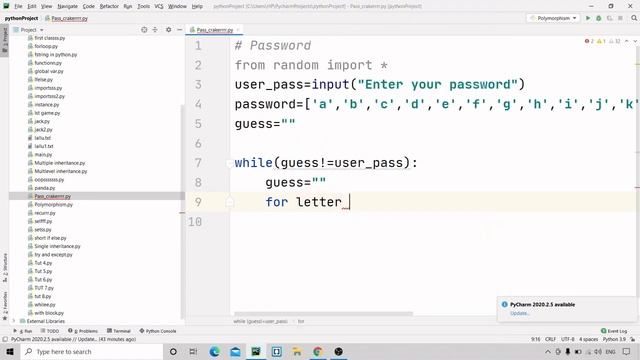Click the Project tree vertical scrollbar
The width and height of the screenshot is (640, 360).
point(182,212)
